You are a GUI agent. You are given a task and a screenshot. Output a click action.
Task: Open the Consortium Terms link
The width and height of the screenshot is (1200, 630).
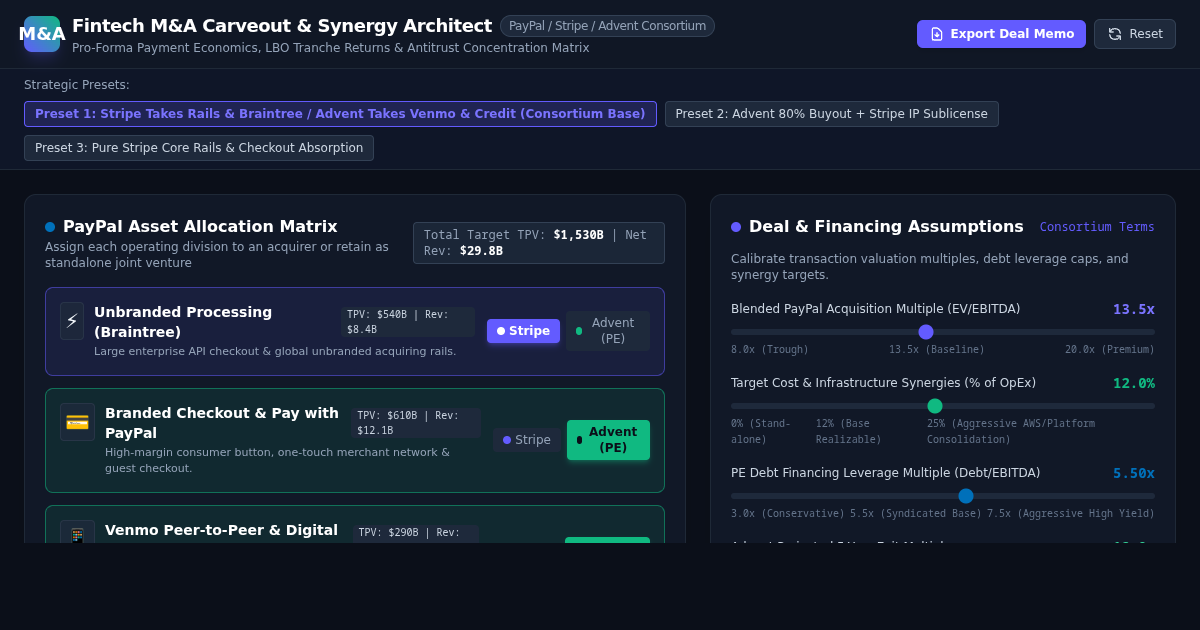click(1097, 227)
